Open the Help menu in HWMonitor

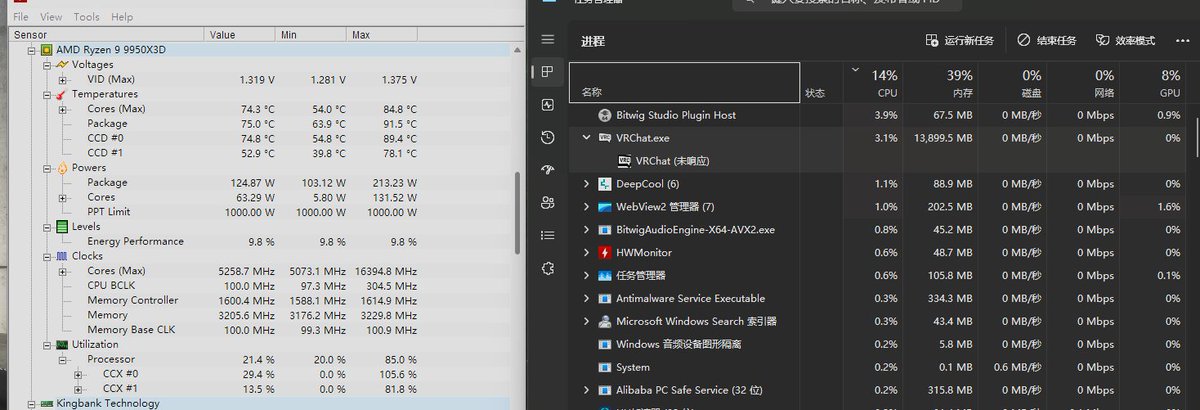click(x=122, y=17)
